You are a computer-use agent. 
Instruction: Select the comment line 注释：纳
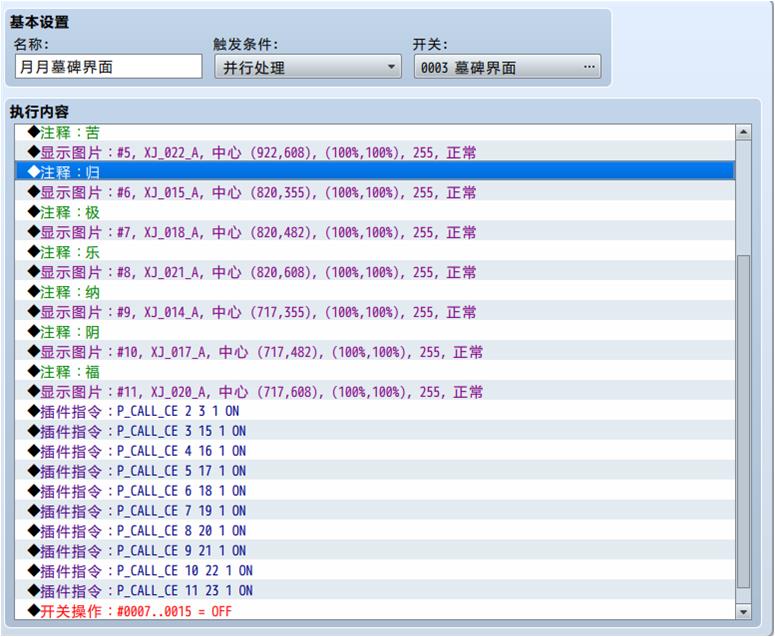tap(375, 292)
